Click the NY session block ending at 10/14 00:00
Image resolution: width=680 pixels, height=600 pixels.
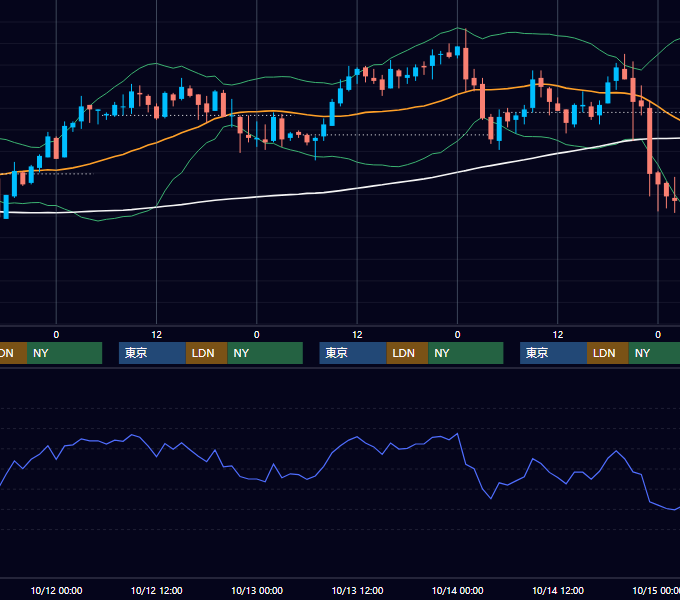click(466, 353)
